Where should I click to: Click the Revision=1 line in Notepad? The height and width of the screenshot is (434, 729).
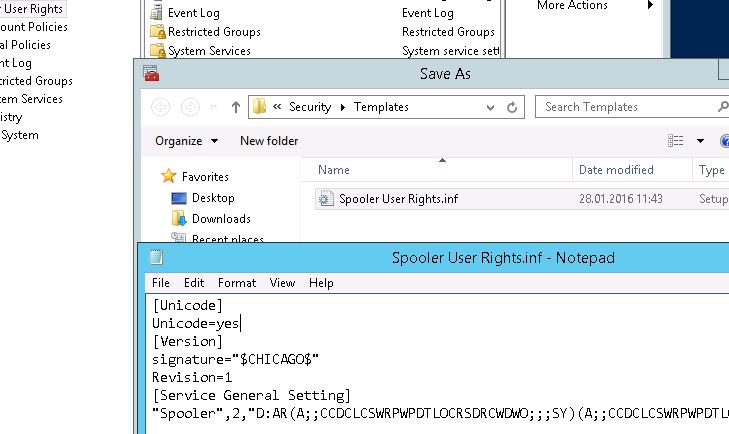pyautogui.click(x=192, y=377)
